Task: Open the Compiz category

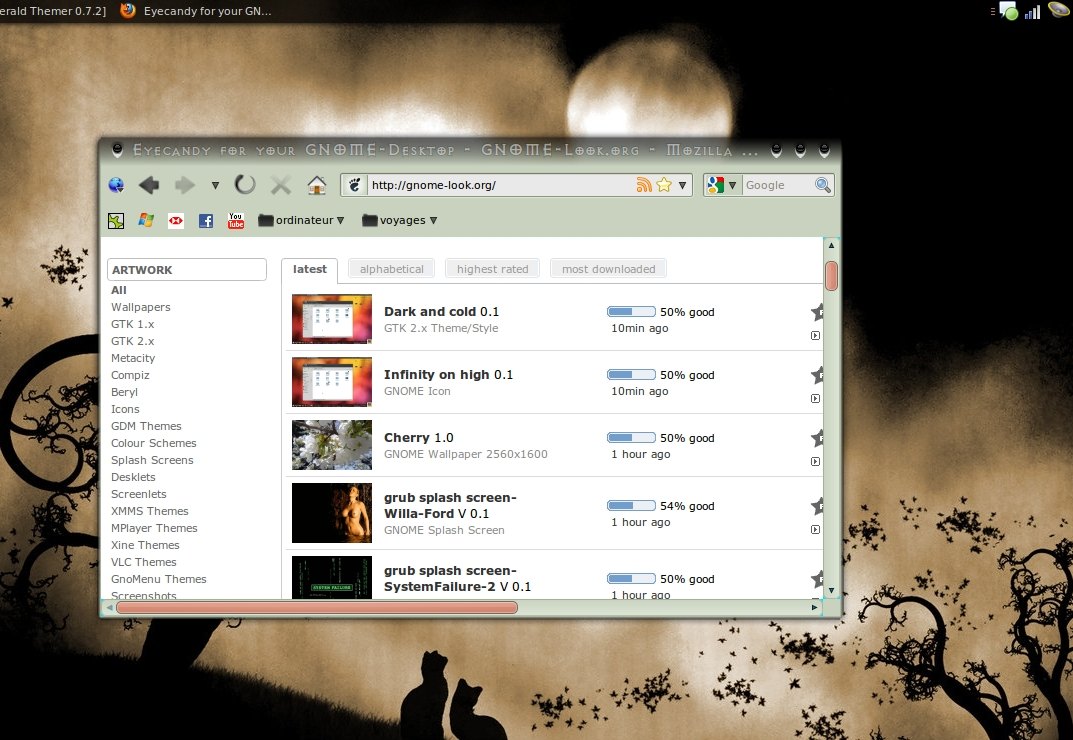Action: click(x=130, y=375)
